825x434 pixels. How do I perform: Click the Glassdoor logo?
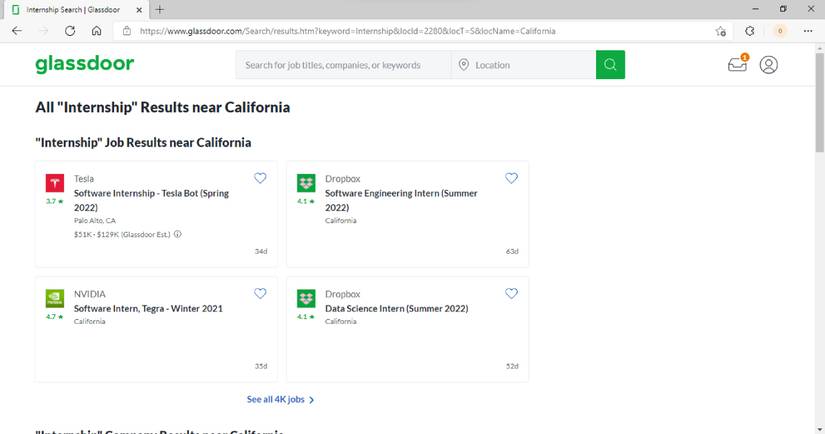point(85,64)
